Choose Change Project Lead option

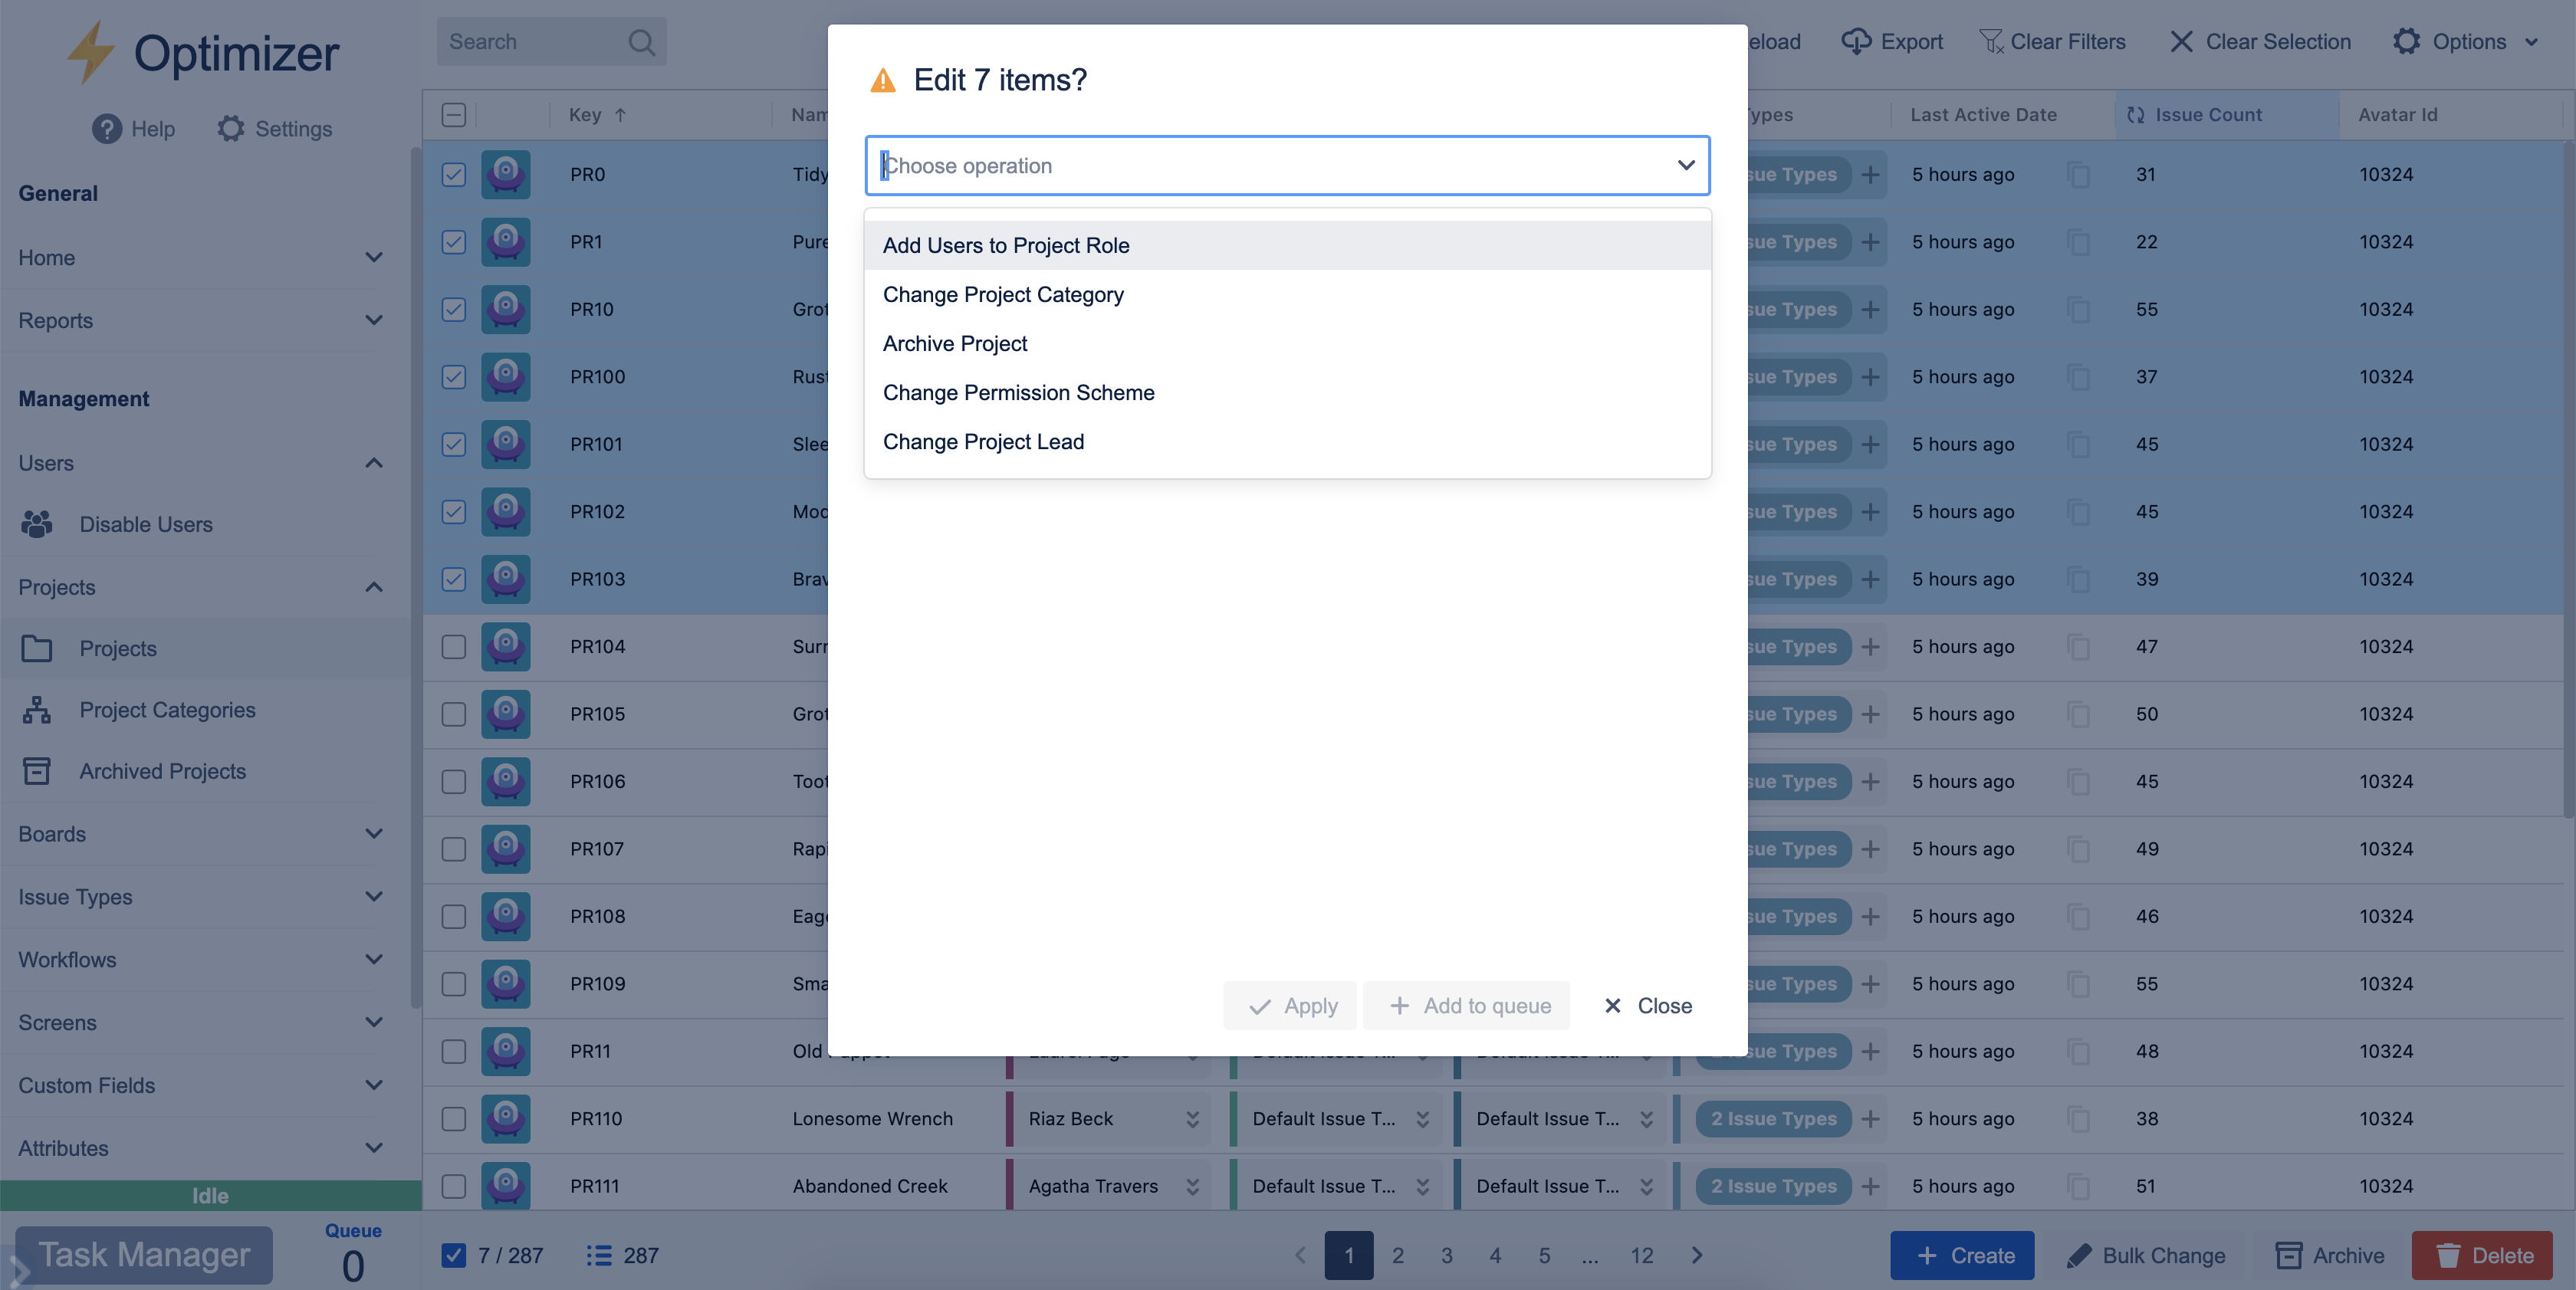coord(982,442)
